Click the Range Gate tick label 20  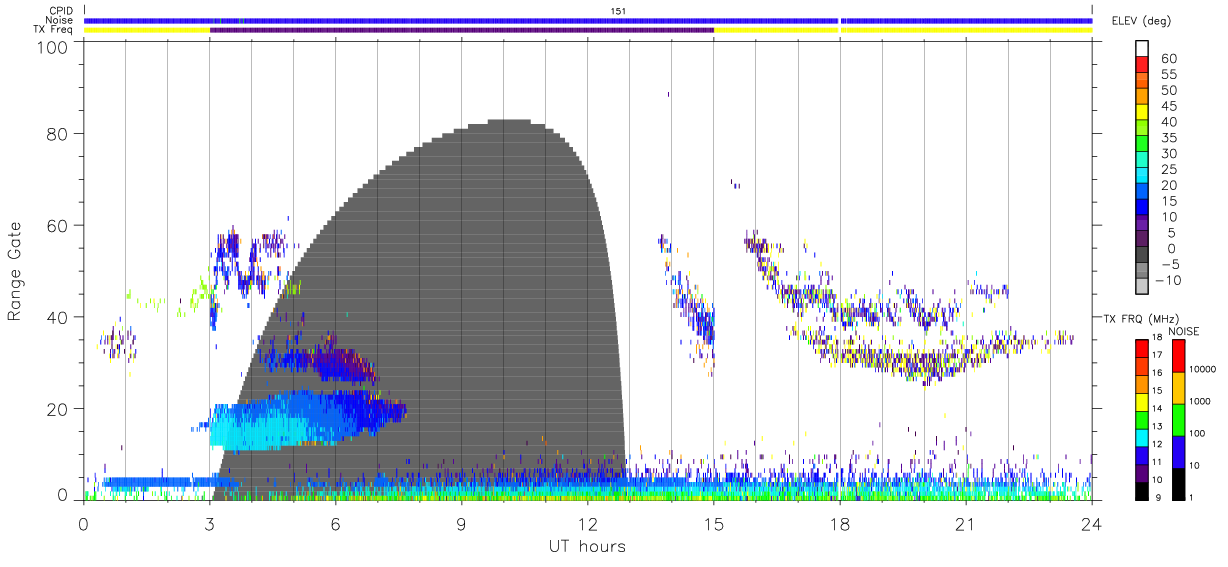59,409
